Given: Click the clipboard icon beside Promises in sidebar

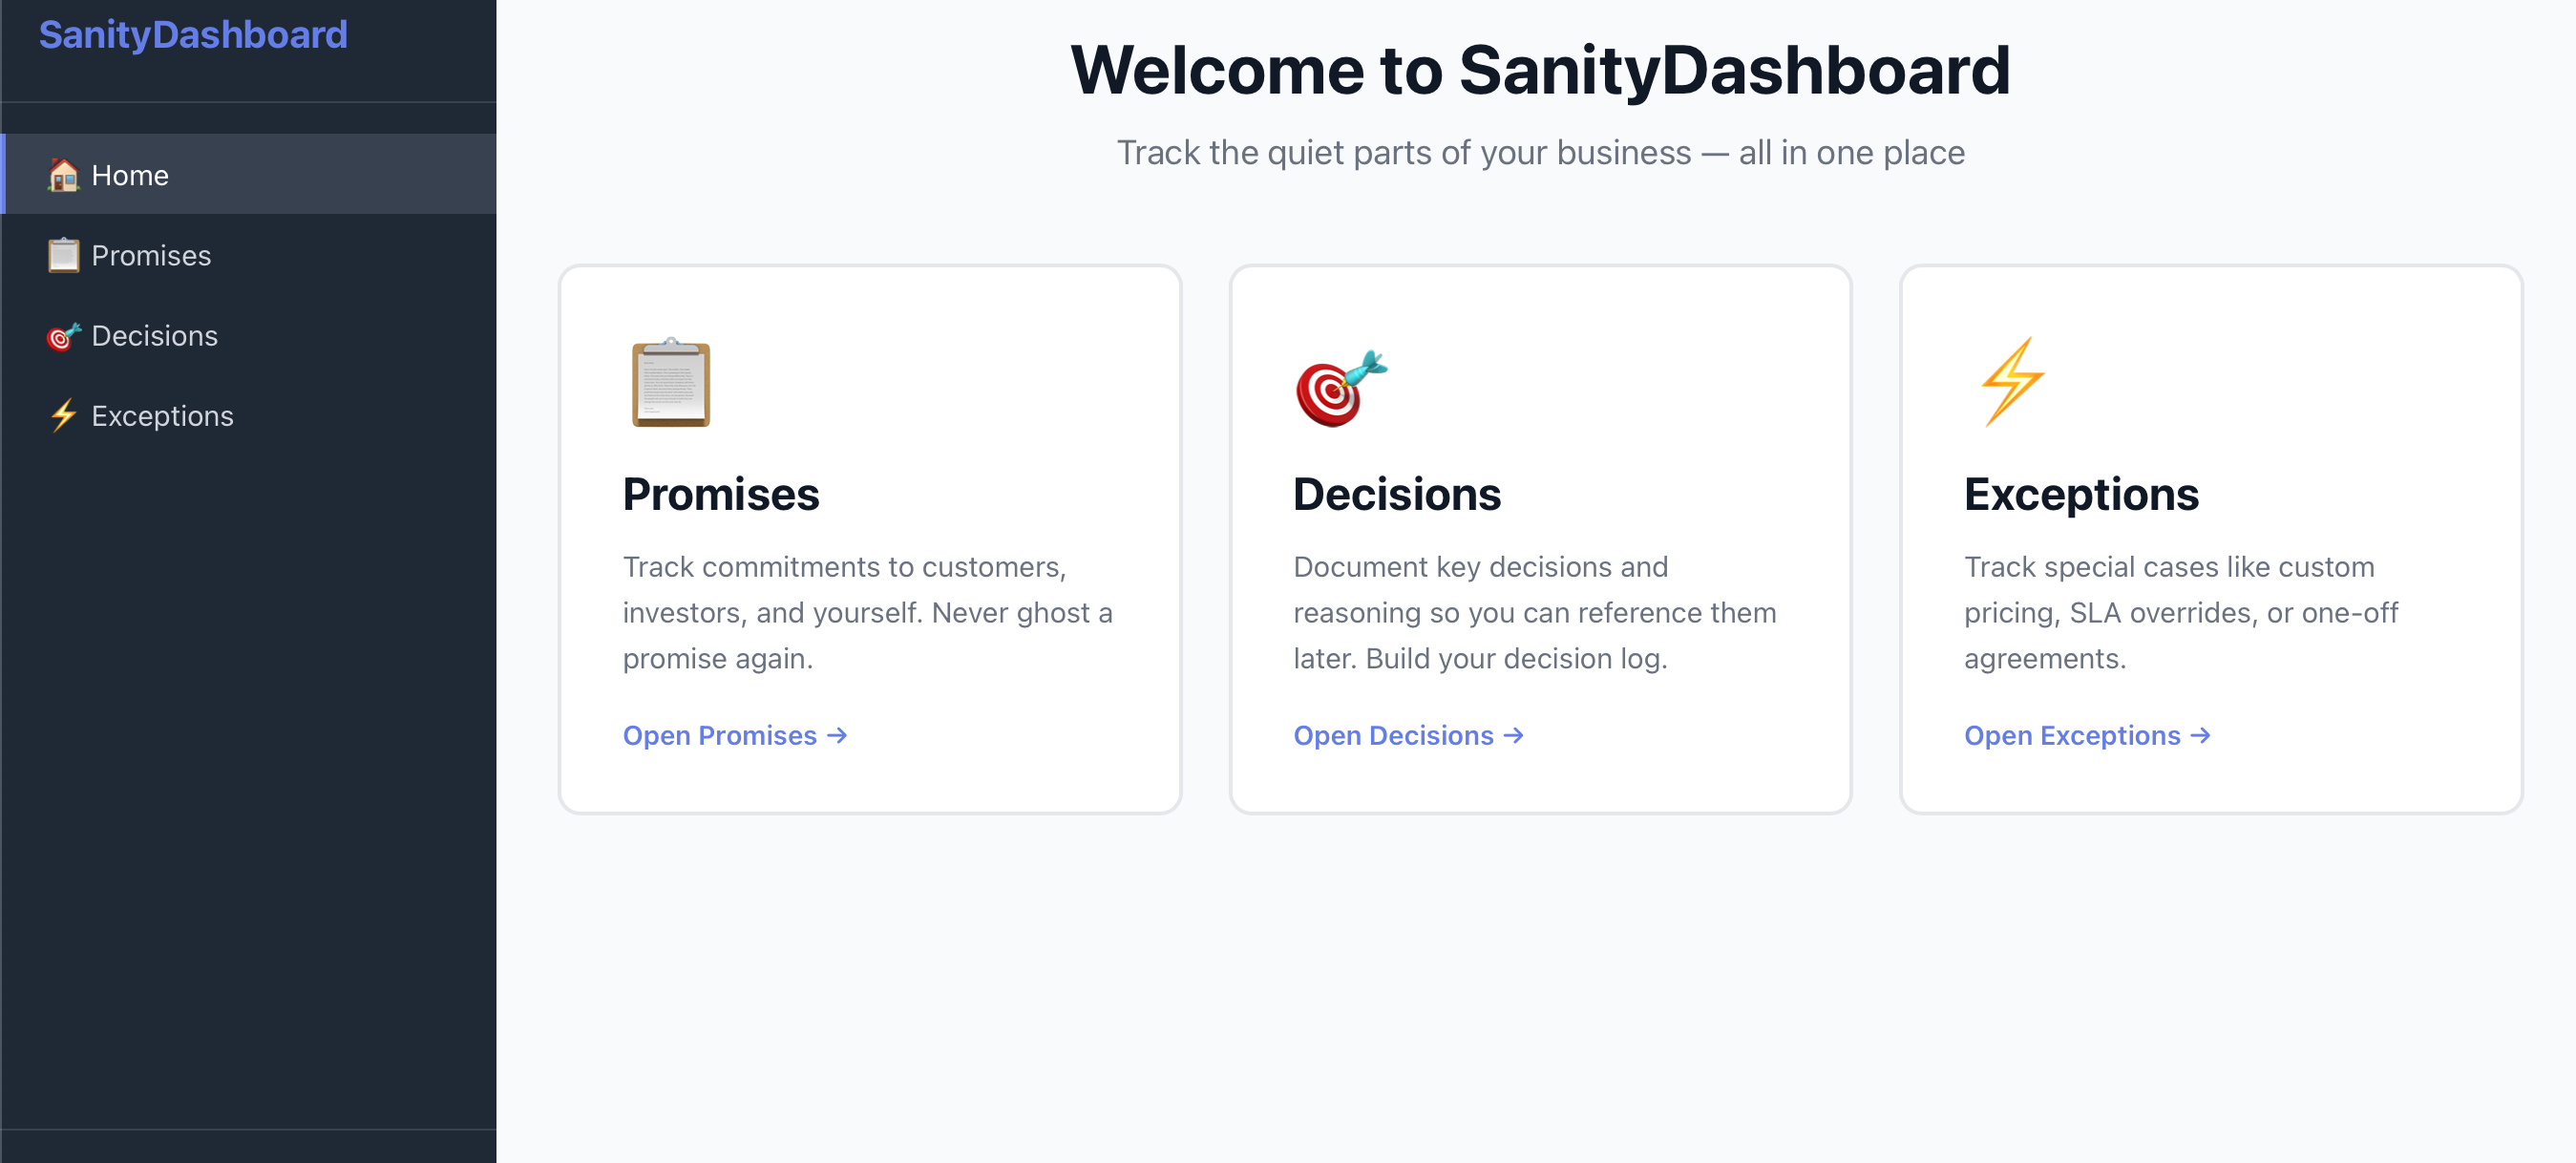Looking at the screenshot, I should [x=62, y=255].
